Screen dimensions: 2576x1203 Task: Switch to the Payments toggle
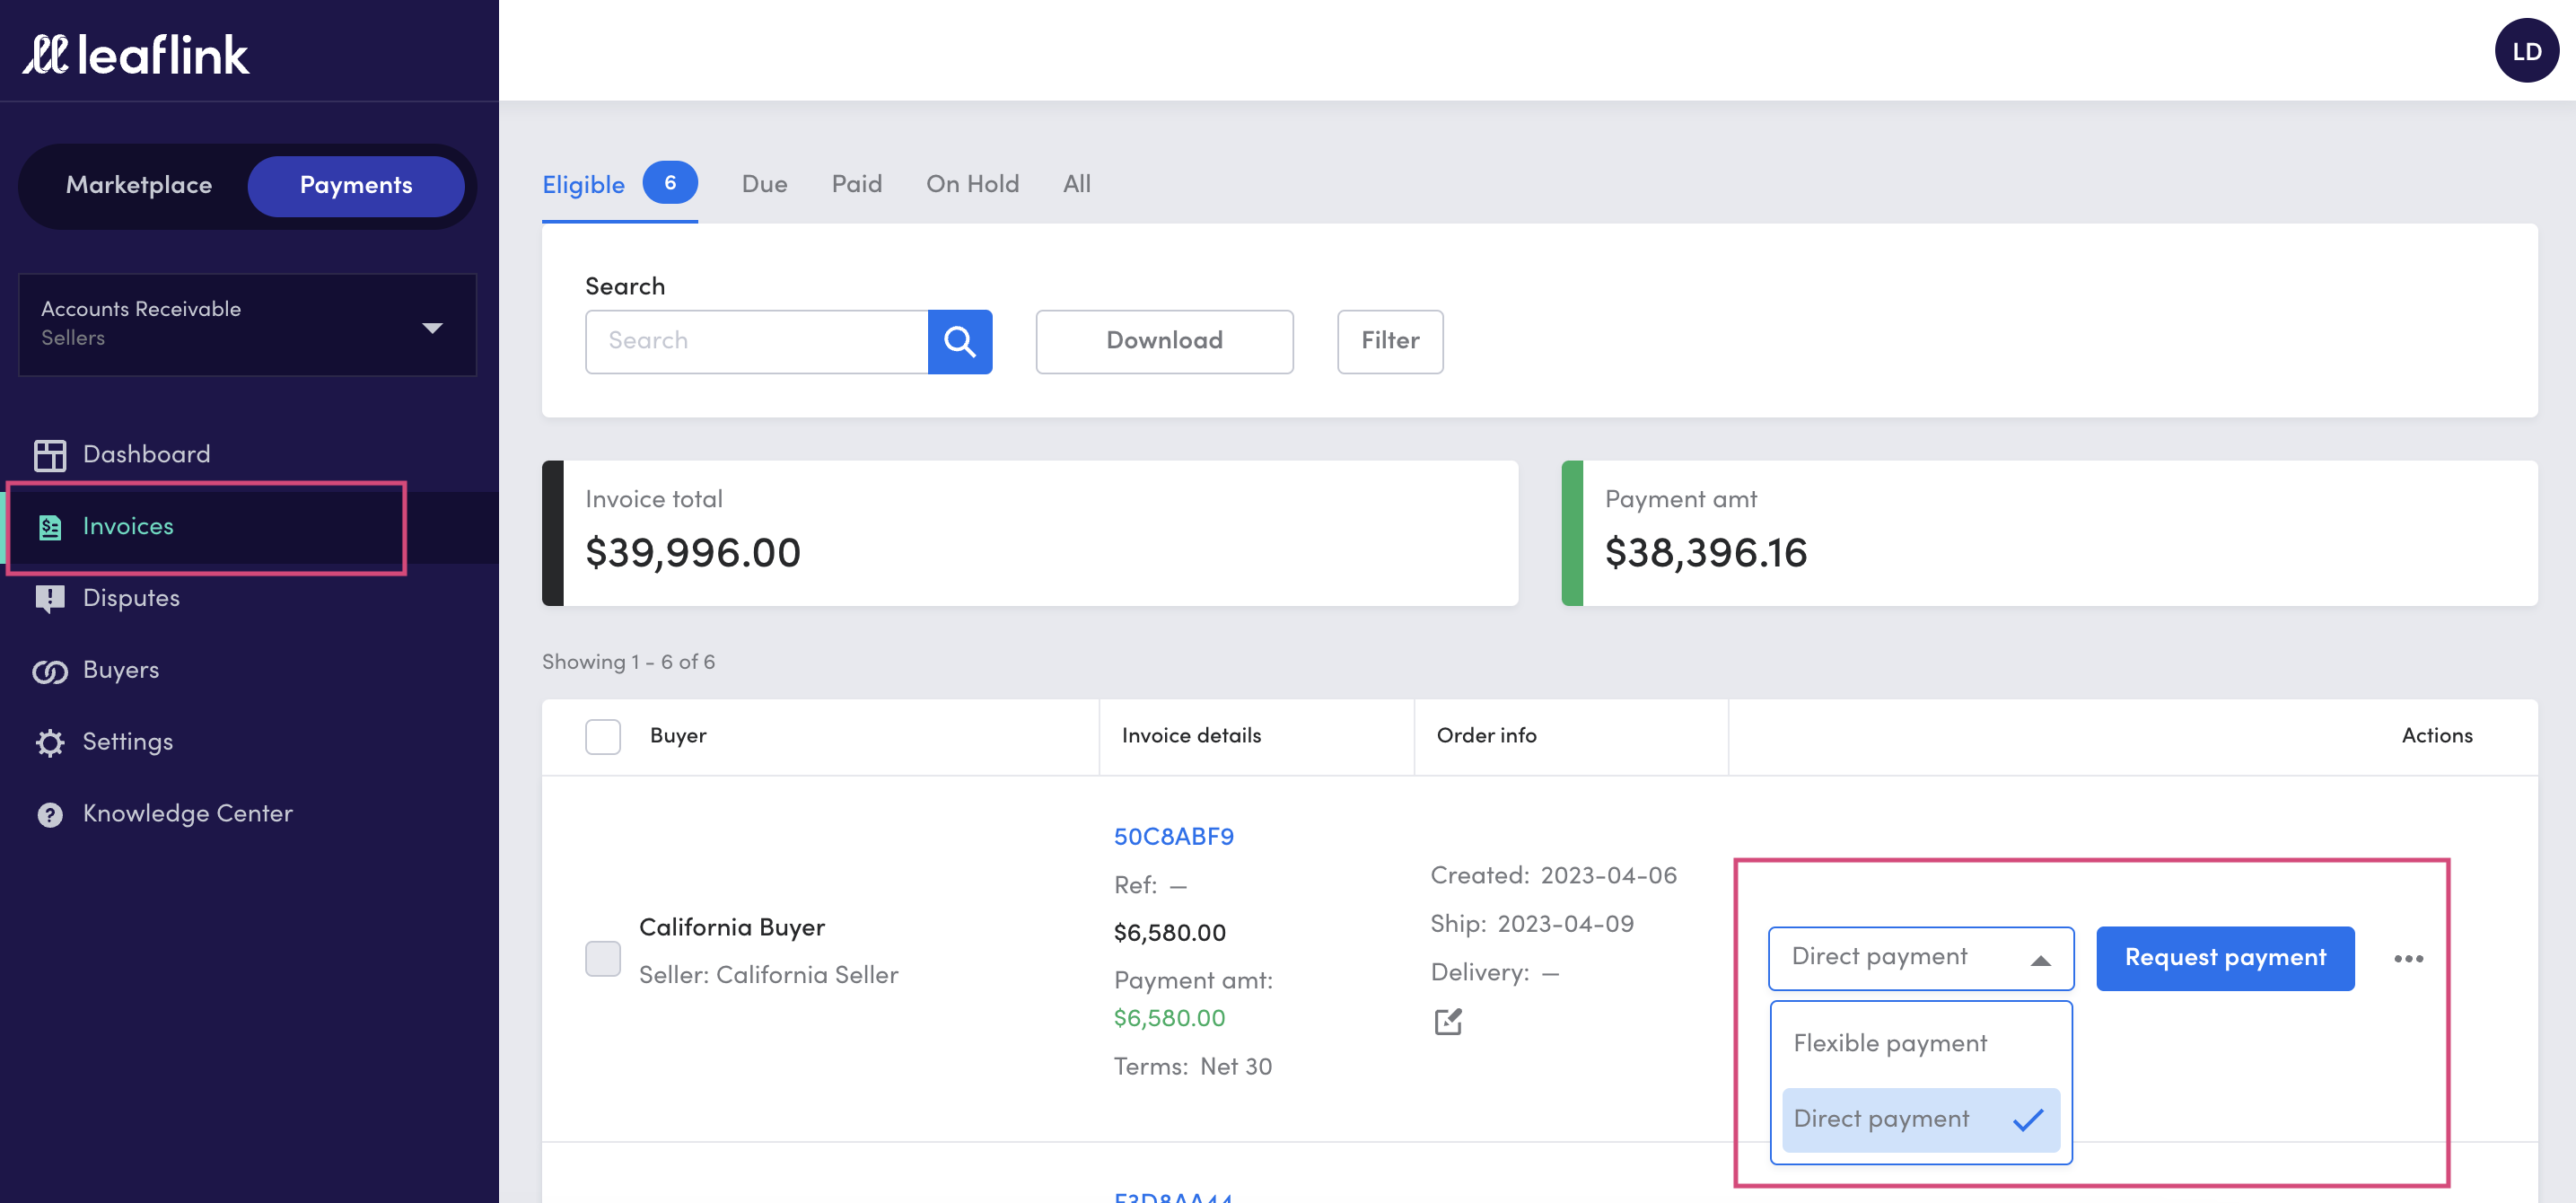coord(356,185)
